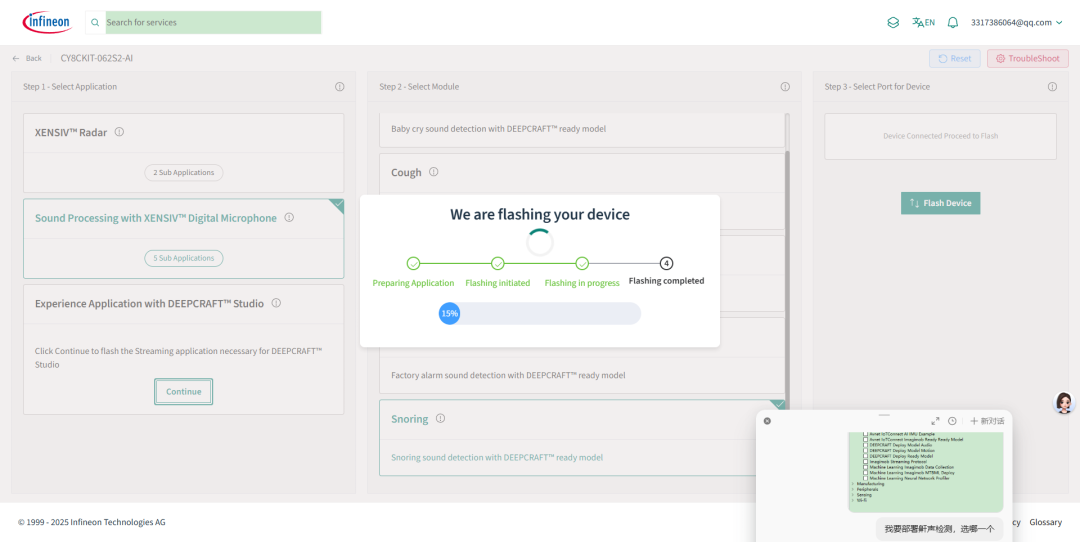This screenshot has height=542, width=1080.
Task: Open account dropdown 3317386064@qq.com
Action: click(x=1016, y=22)
